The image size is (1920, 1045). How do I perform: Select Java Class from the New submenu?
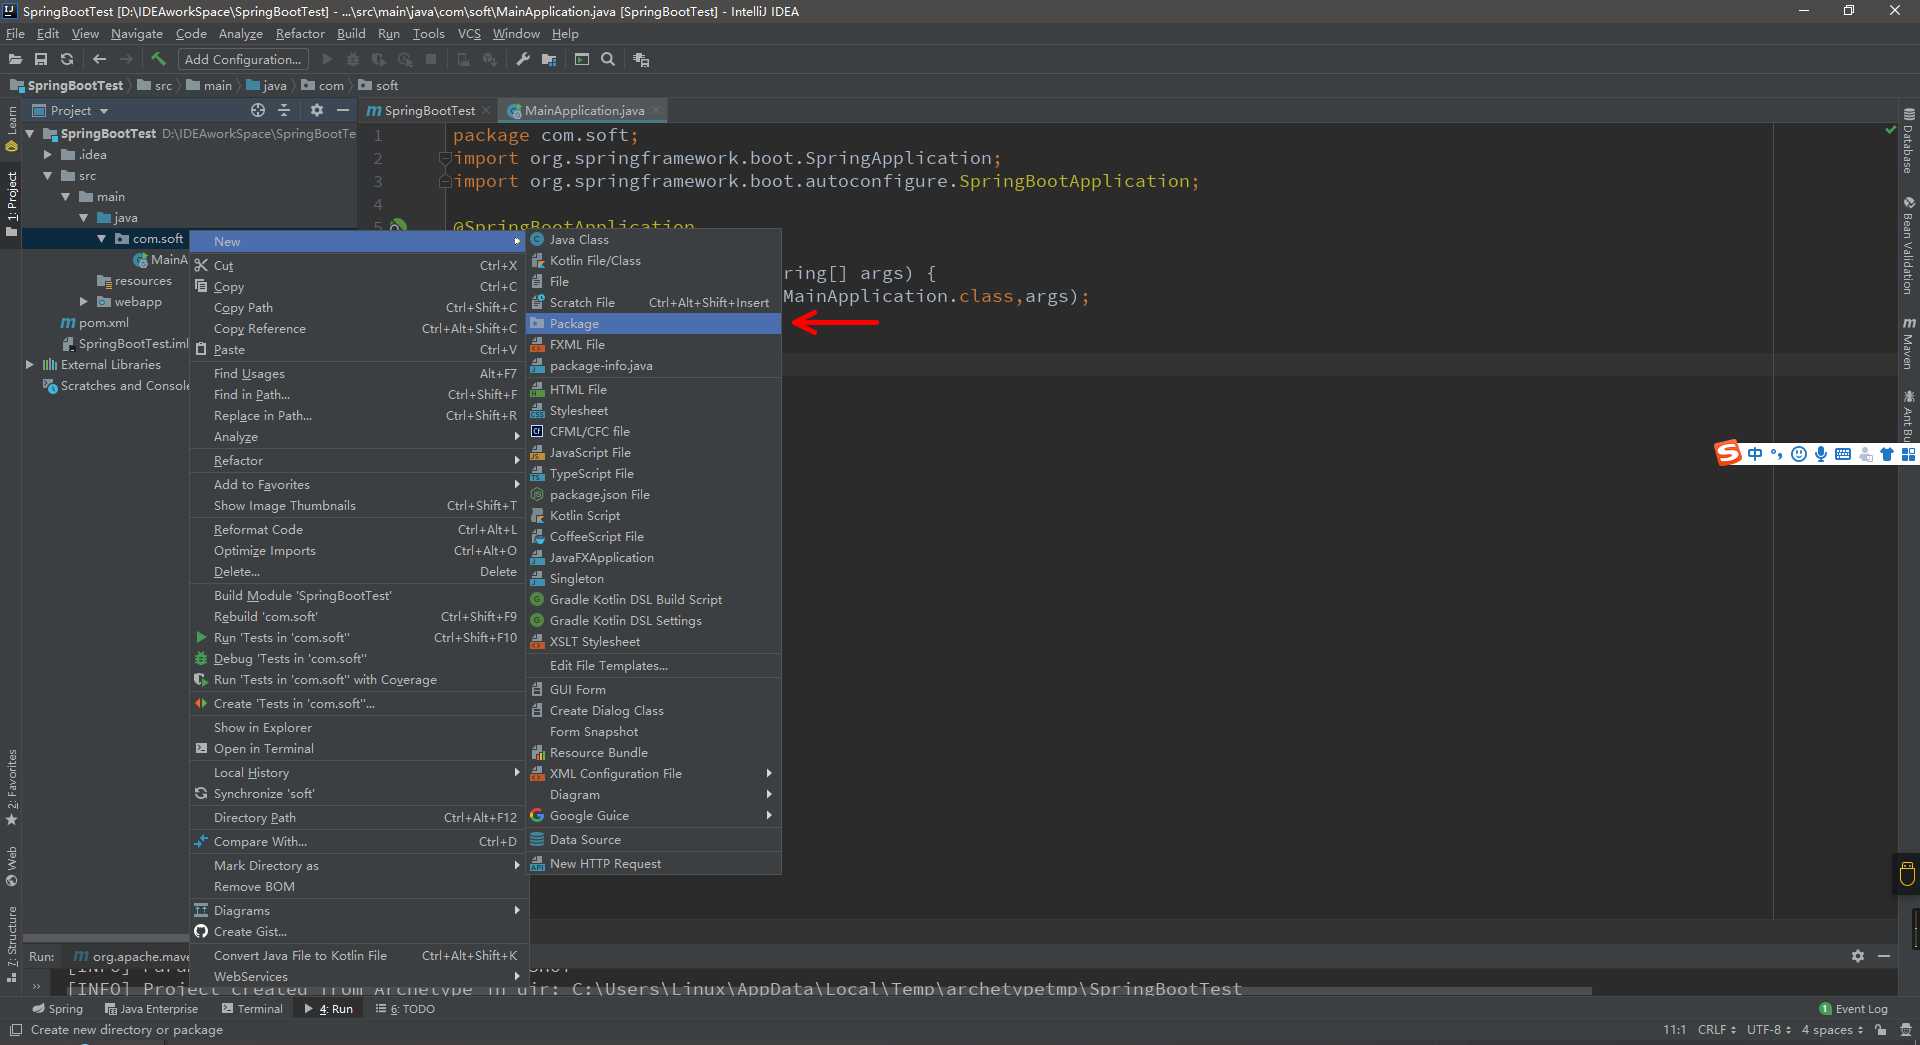654,239
